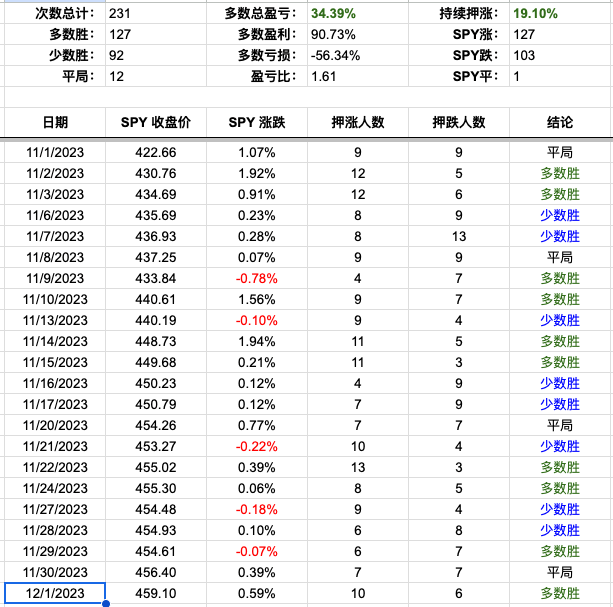Select the 0.59% change cell

point(257,593)
